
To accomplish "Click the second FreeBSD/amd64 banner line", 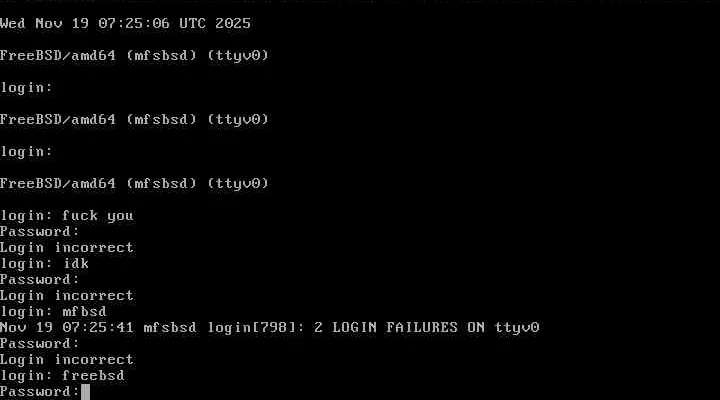I will 134,119.
